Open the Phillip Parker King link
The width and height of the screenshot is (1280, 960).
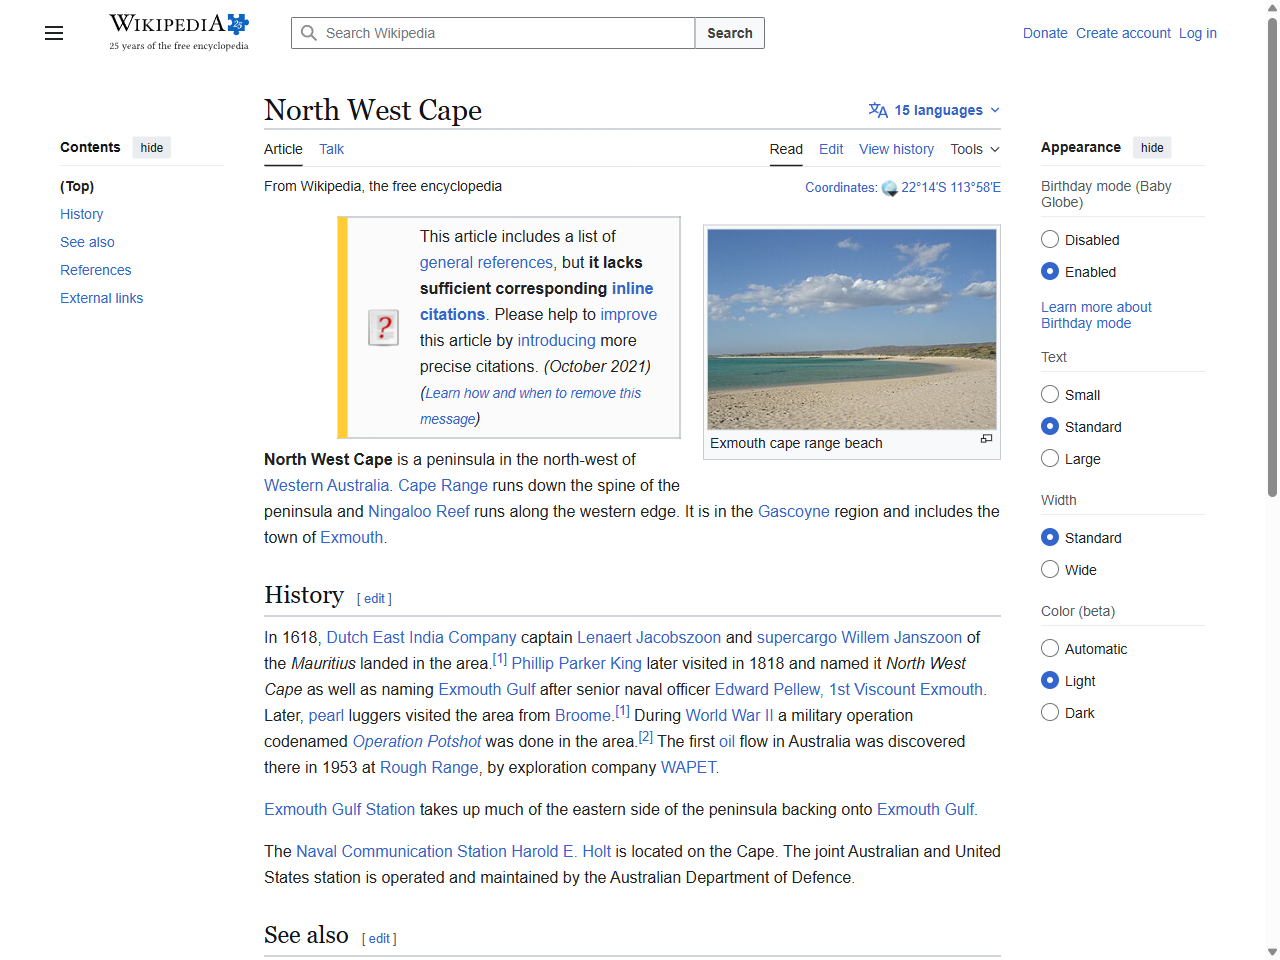point(577,663)
